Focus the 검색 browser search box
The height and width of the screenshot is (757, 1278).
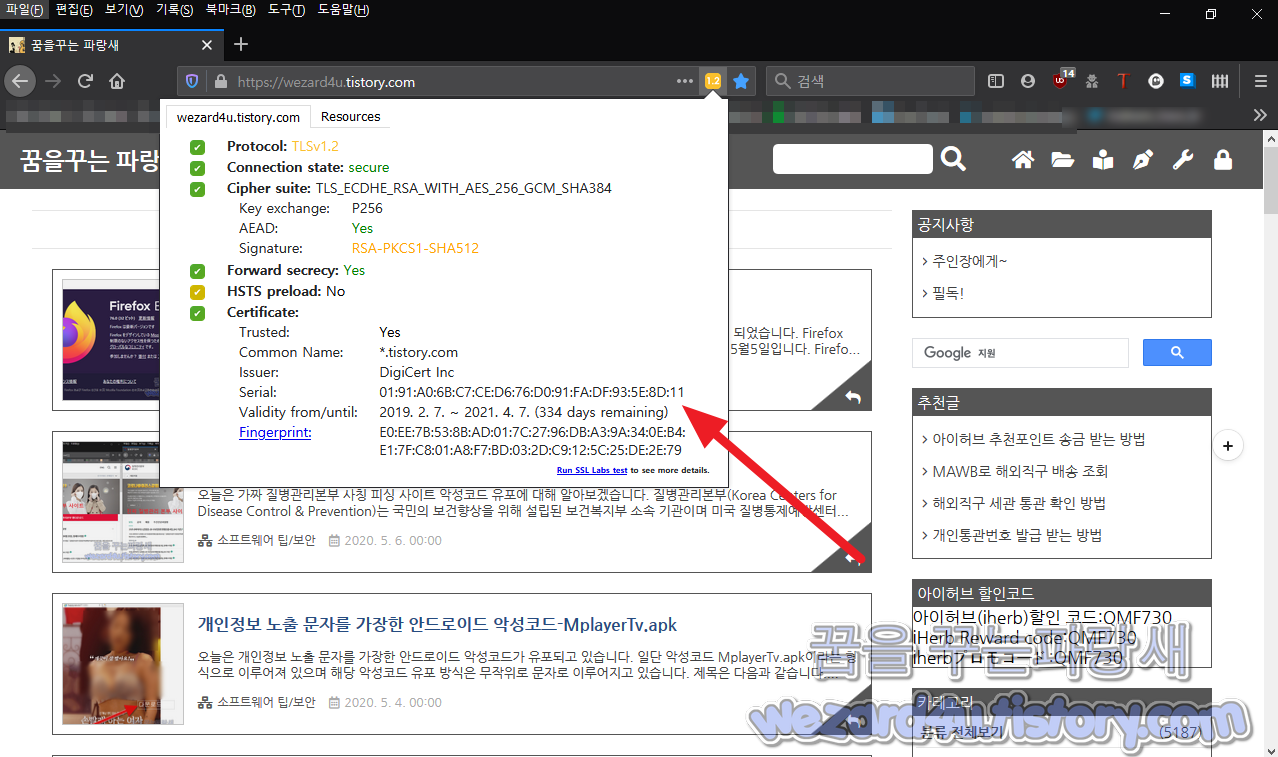(870, 81)
